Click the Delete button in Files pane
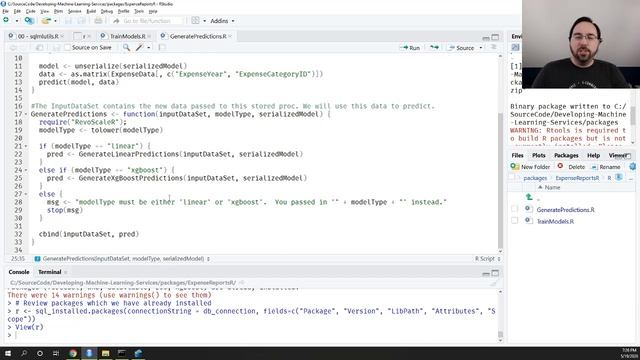 [571, 167]
